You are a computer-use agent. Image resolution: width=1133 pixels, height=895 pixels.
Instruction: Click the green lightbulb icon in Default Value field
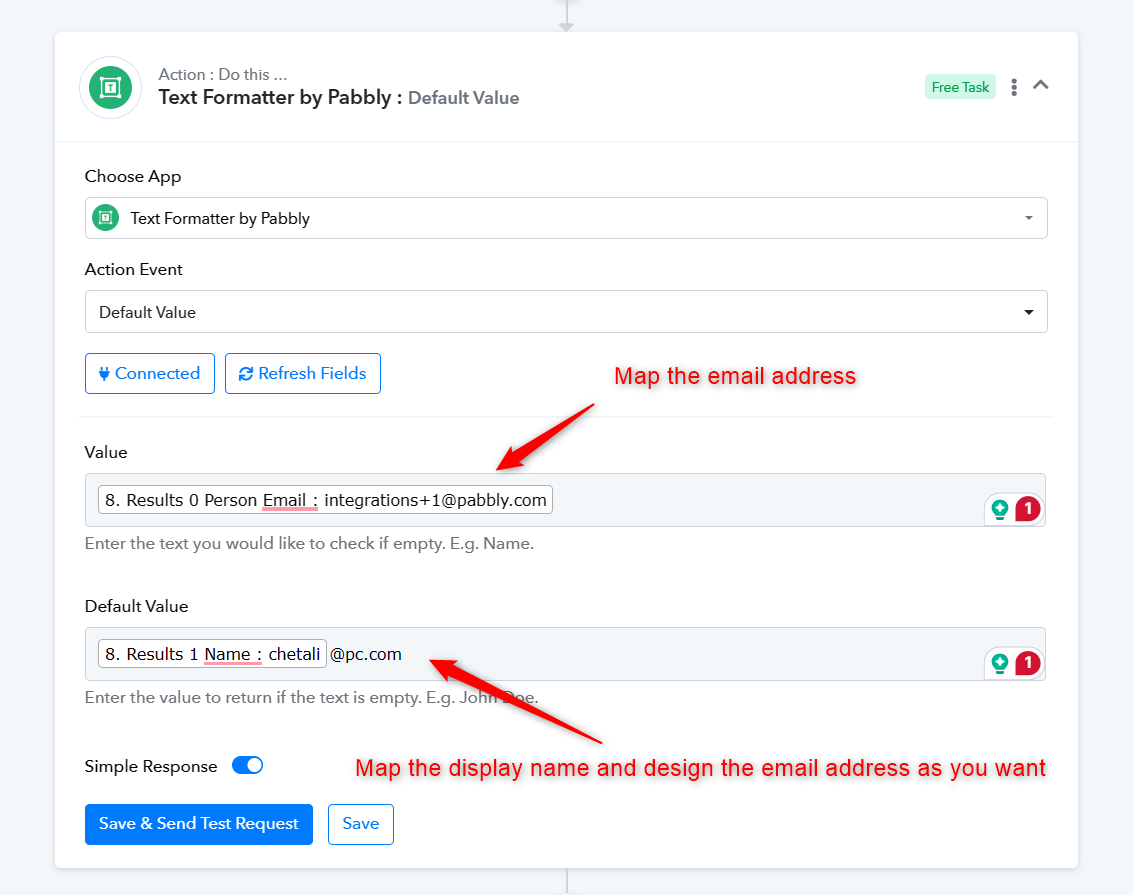click(x=999, y=663)
